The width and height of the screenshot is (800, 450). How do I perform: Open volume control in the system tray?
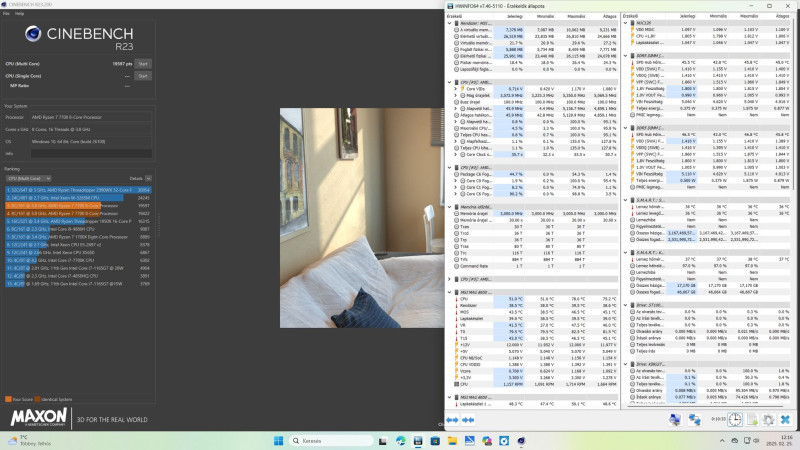(x=757, y=441)
